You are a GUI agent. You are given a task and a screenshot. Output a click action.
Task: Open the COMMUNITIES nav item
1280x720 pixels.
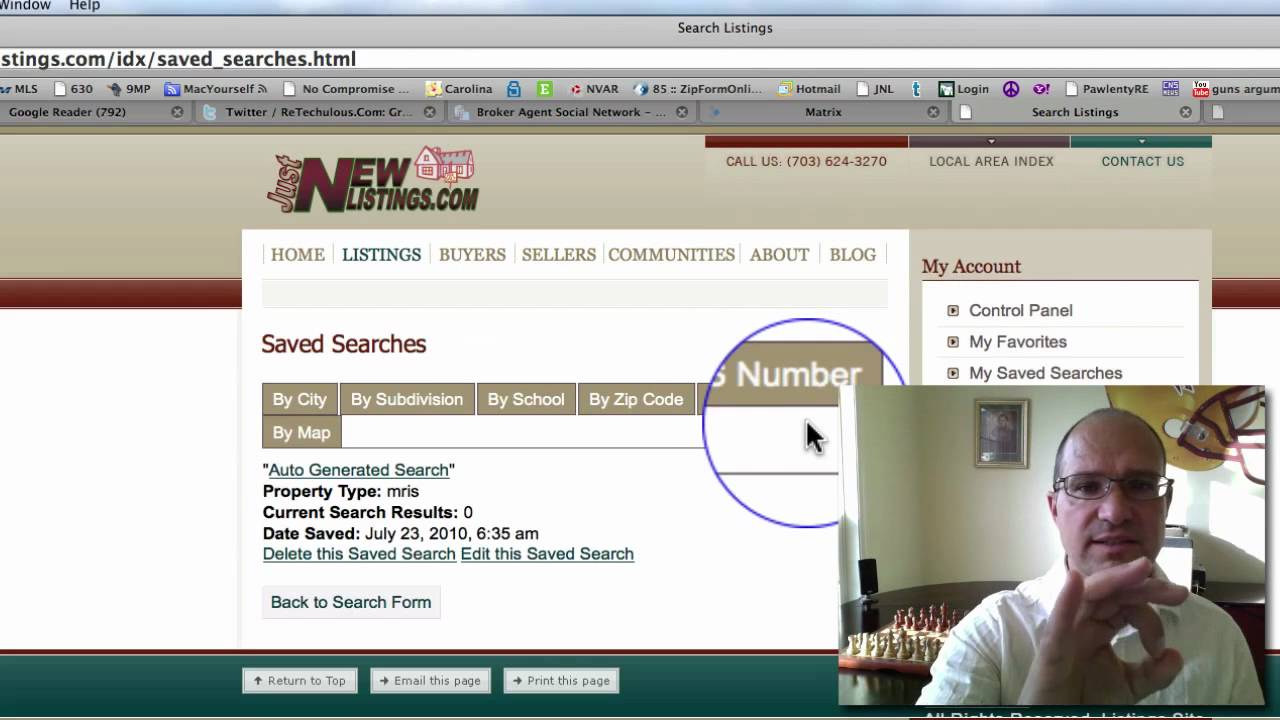coord(671,255)
